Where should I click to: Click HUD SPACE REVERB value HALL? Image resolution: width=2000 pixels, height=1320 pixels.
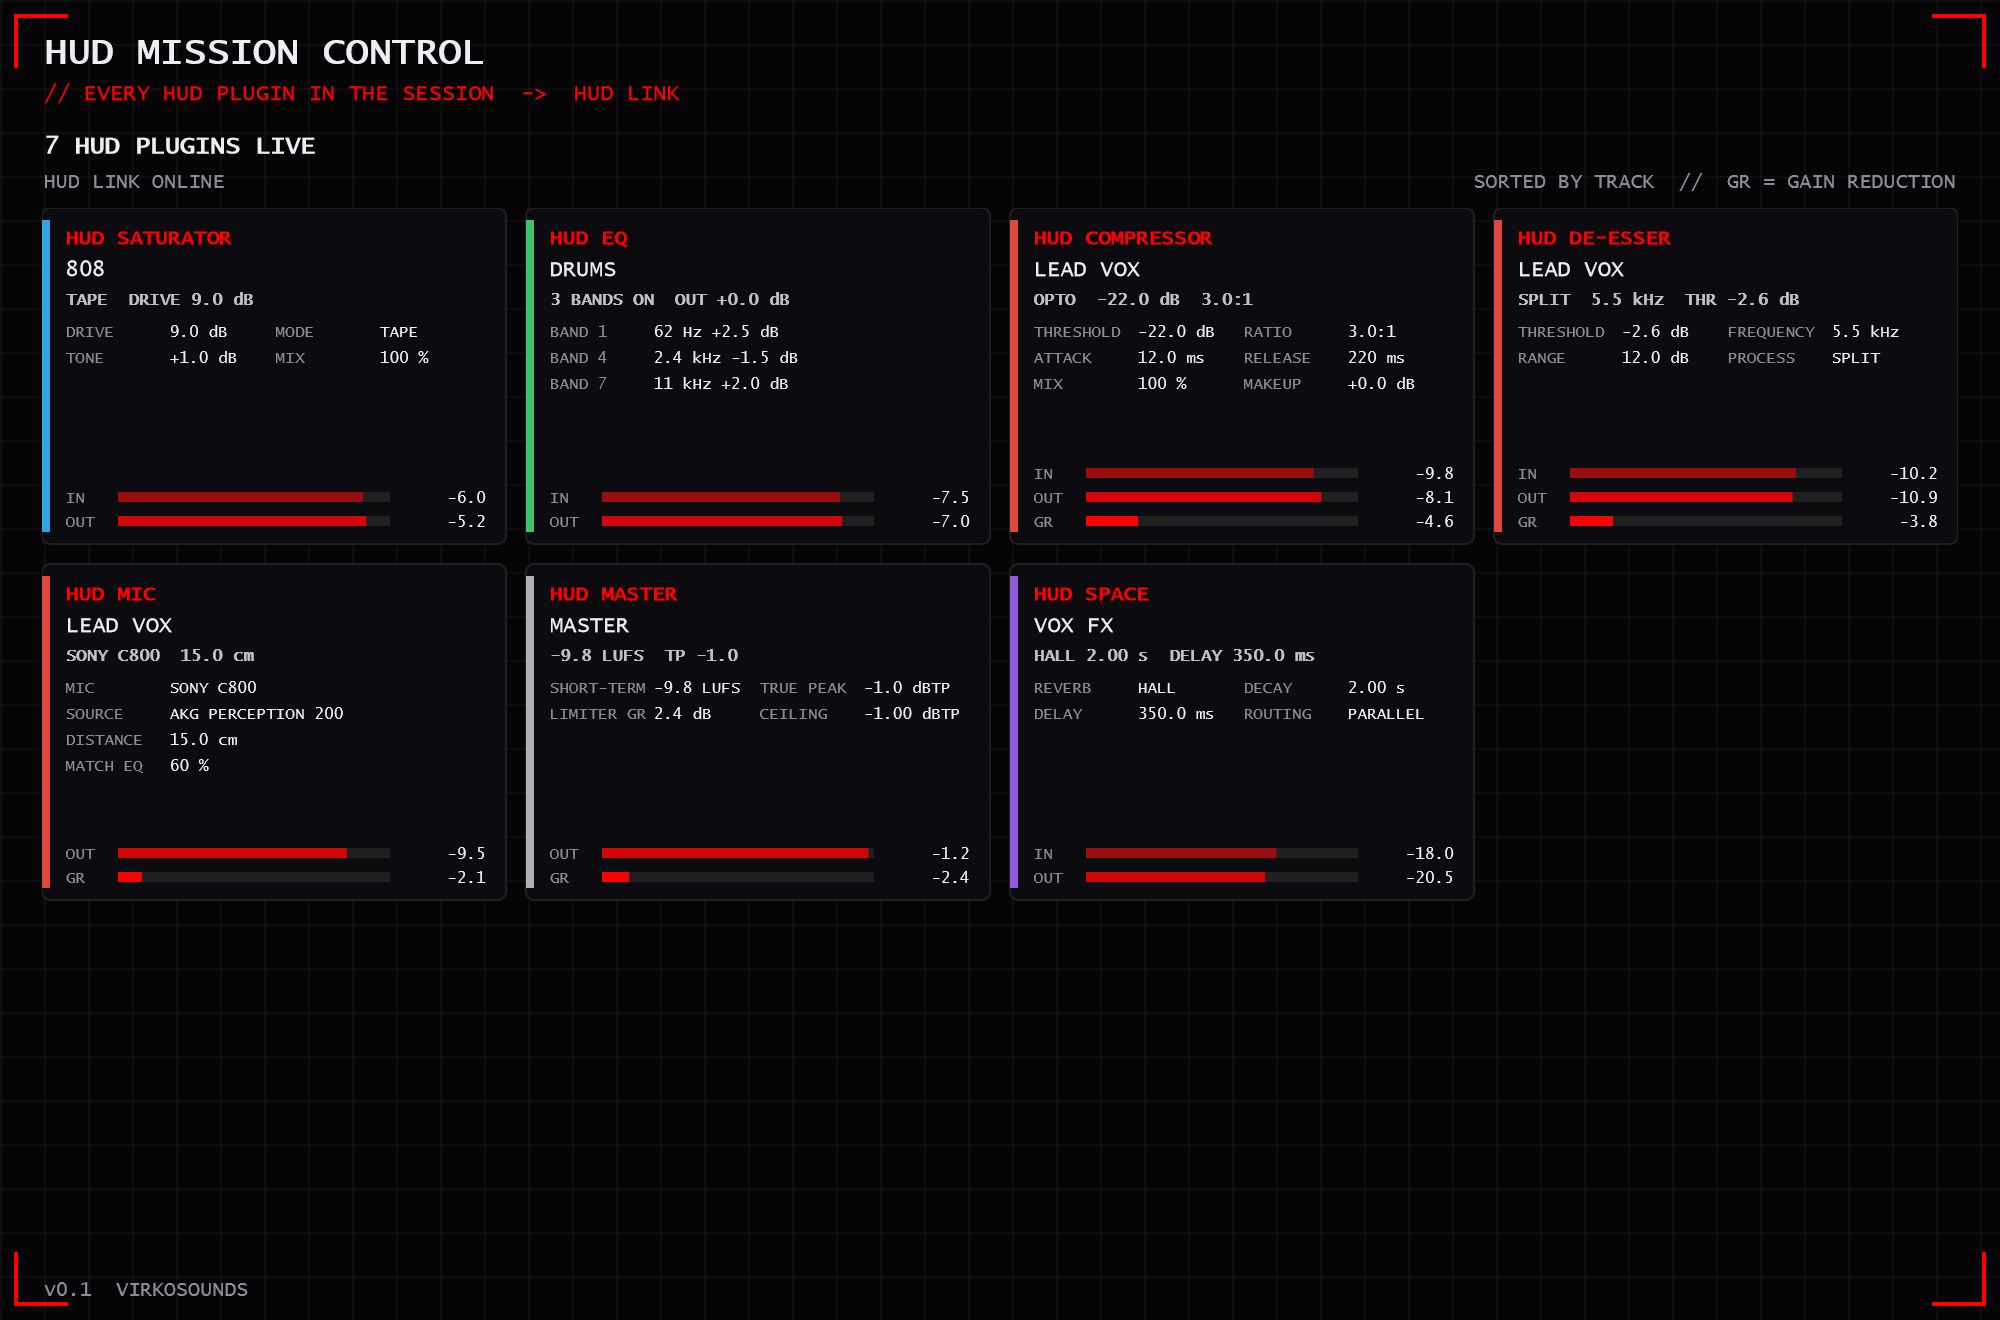[x=1156, y=687]
